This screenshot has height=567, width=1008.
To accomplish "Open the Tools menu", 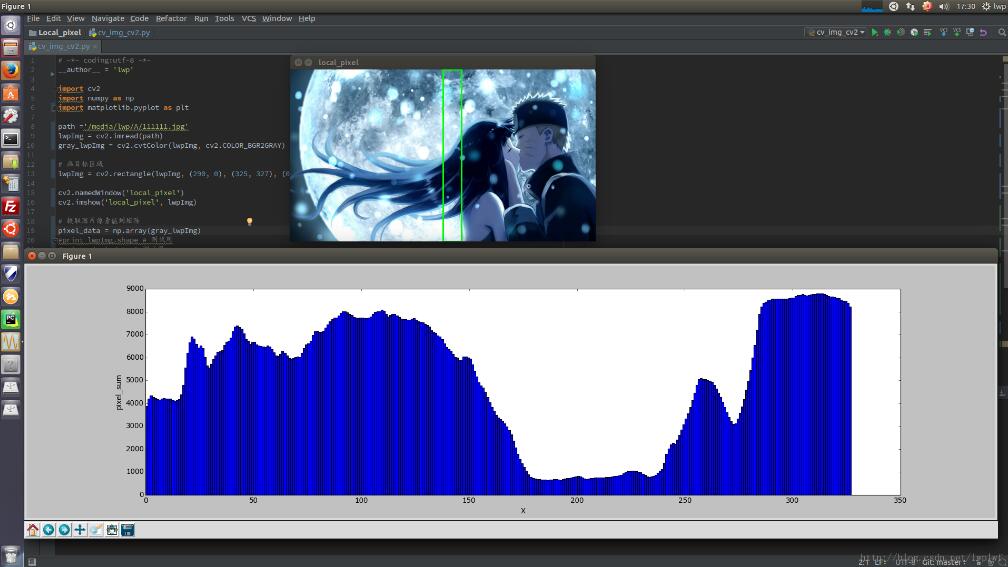I will tap(224, 19).
